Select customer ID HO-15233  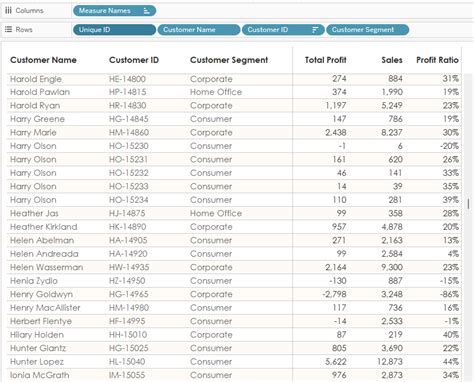pos(129,187)
